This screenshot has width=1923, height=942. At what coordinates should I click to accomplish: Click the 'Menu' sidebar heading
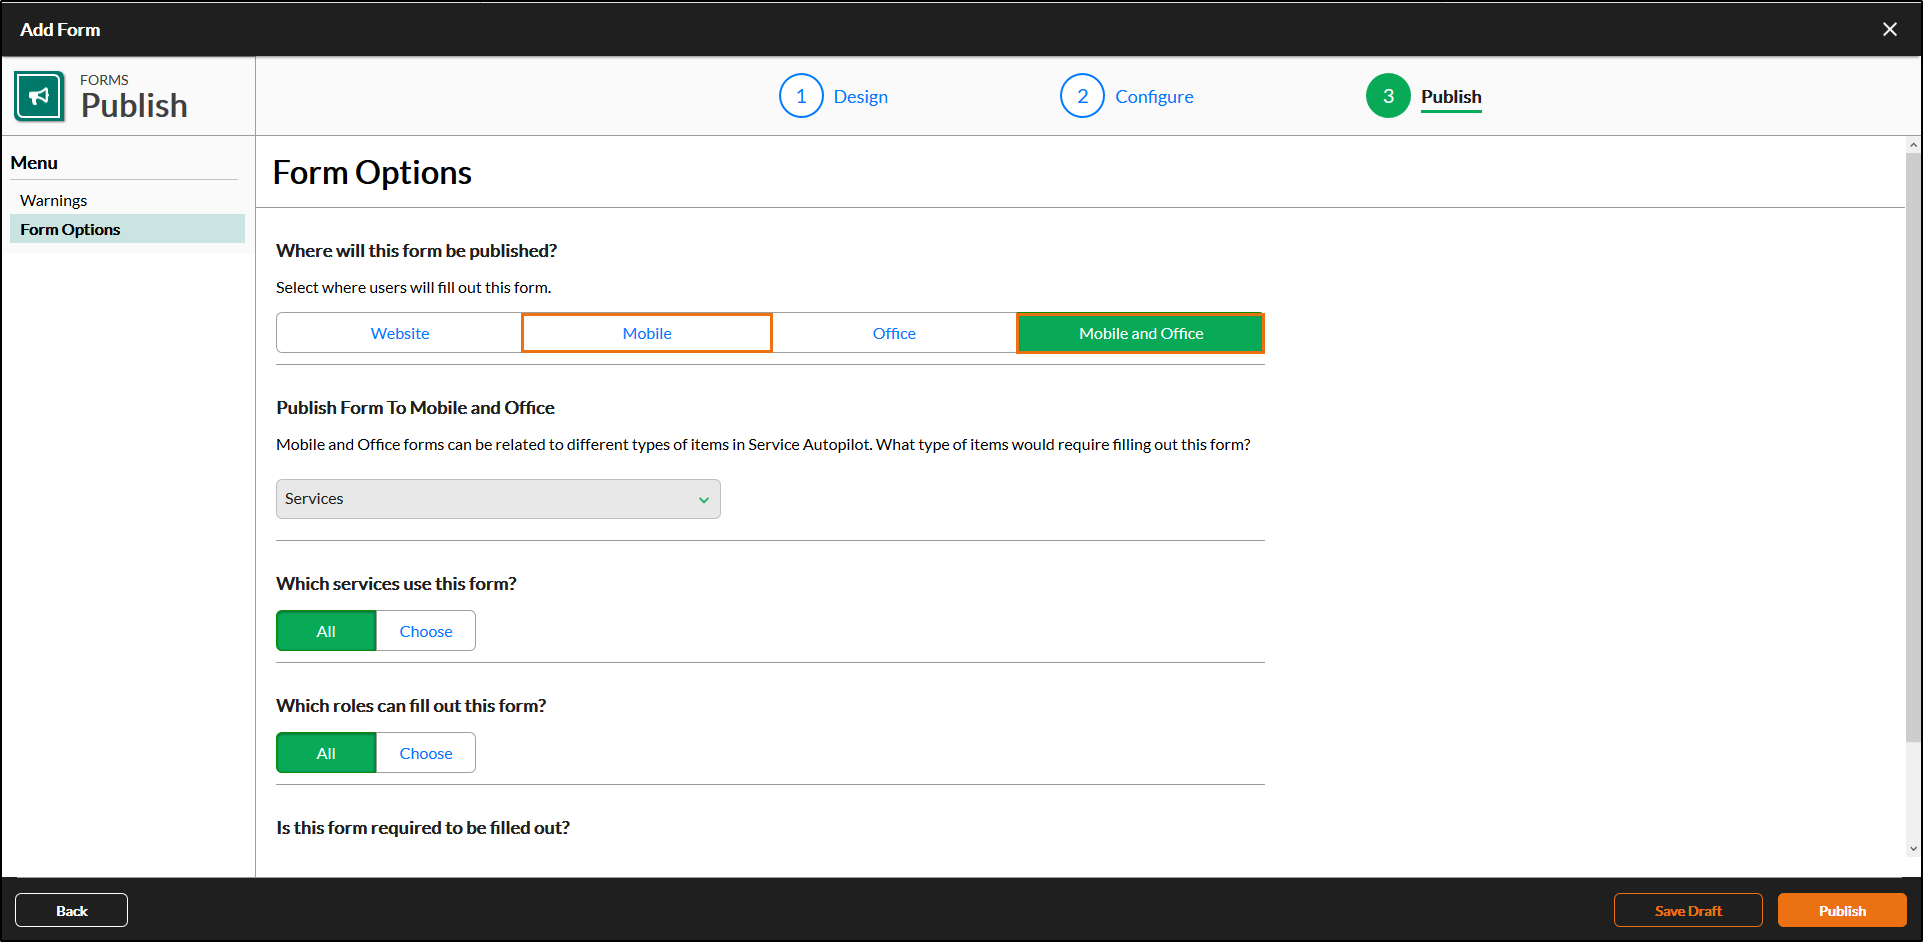[x=34, y=162]
